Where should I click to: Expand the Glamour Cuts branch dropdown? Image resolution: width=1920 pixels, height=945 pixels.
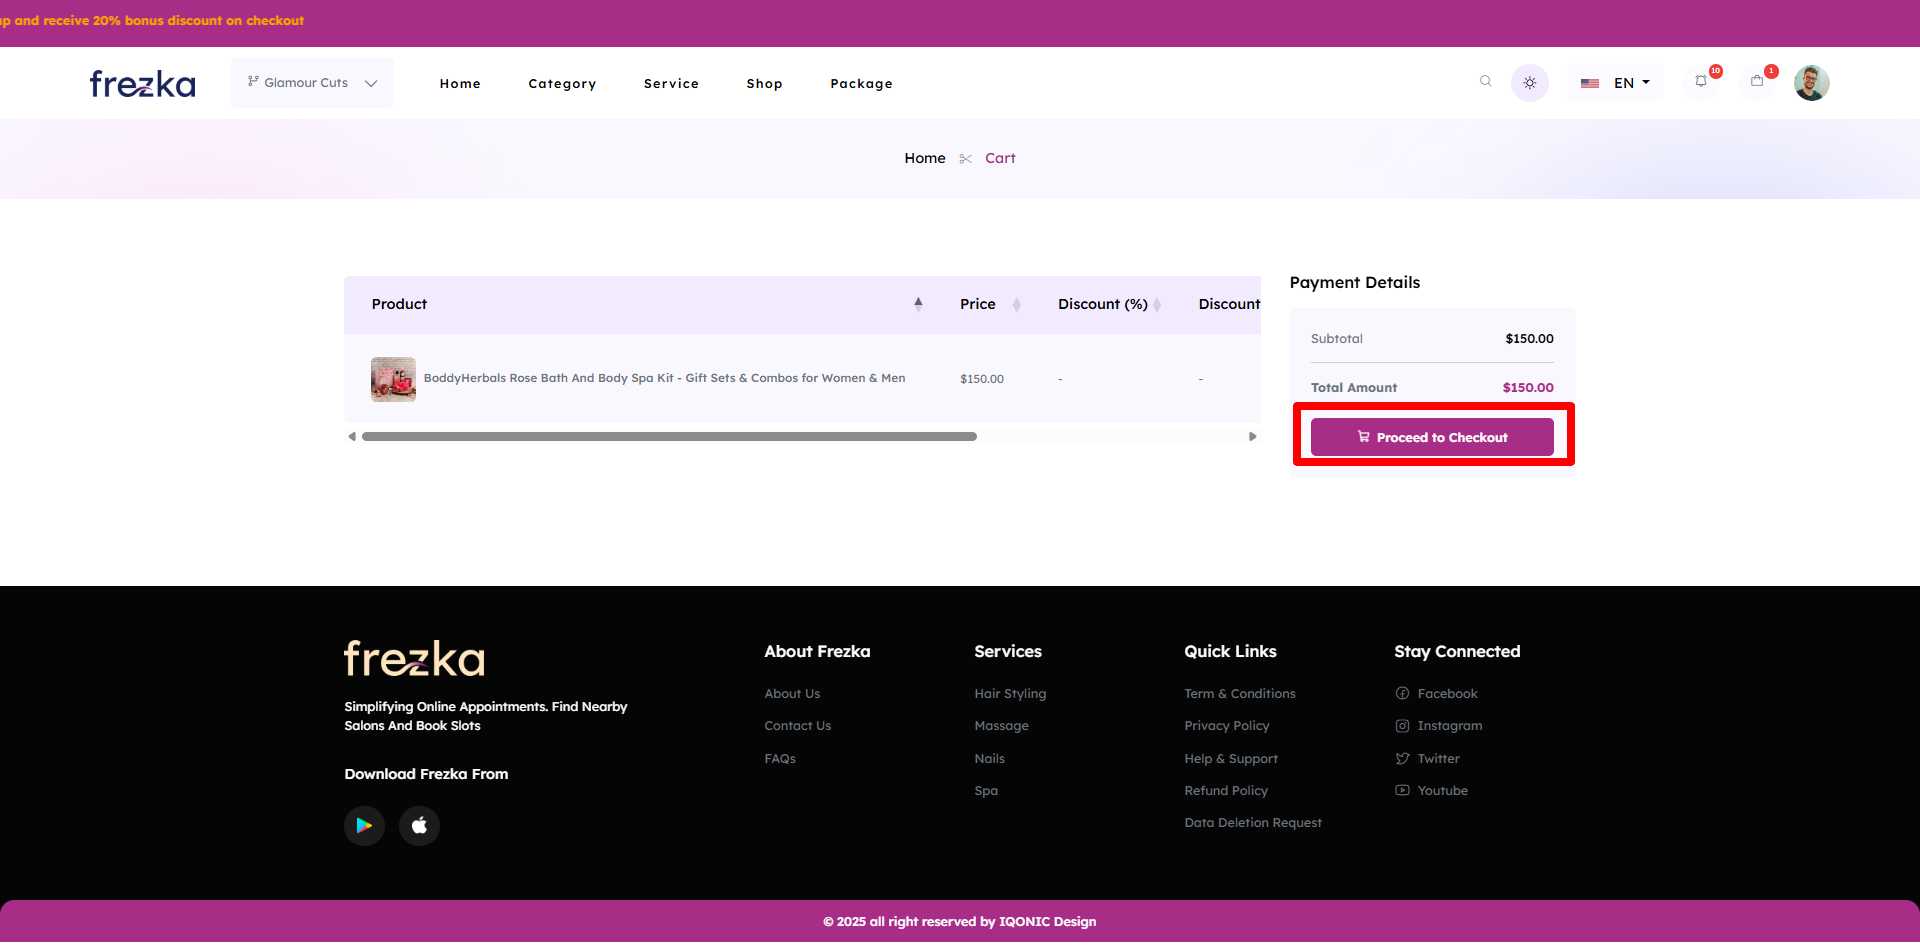(x=312, y=83)
